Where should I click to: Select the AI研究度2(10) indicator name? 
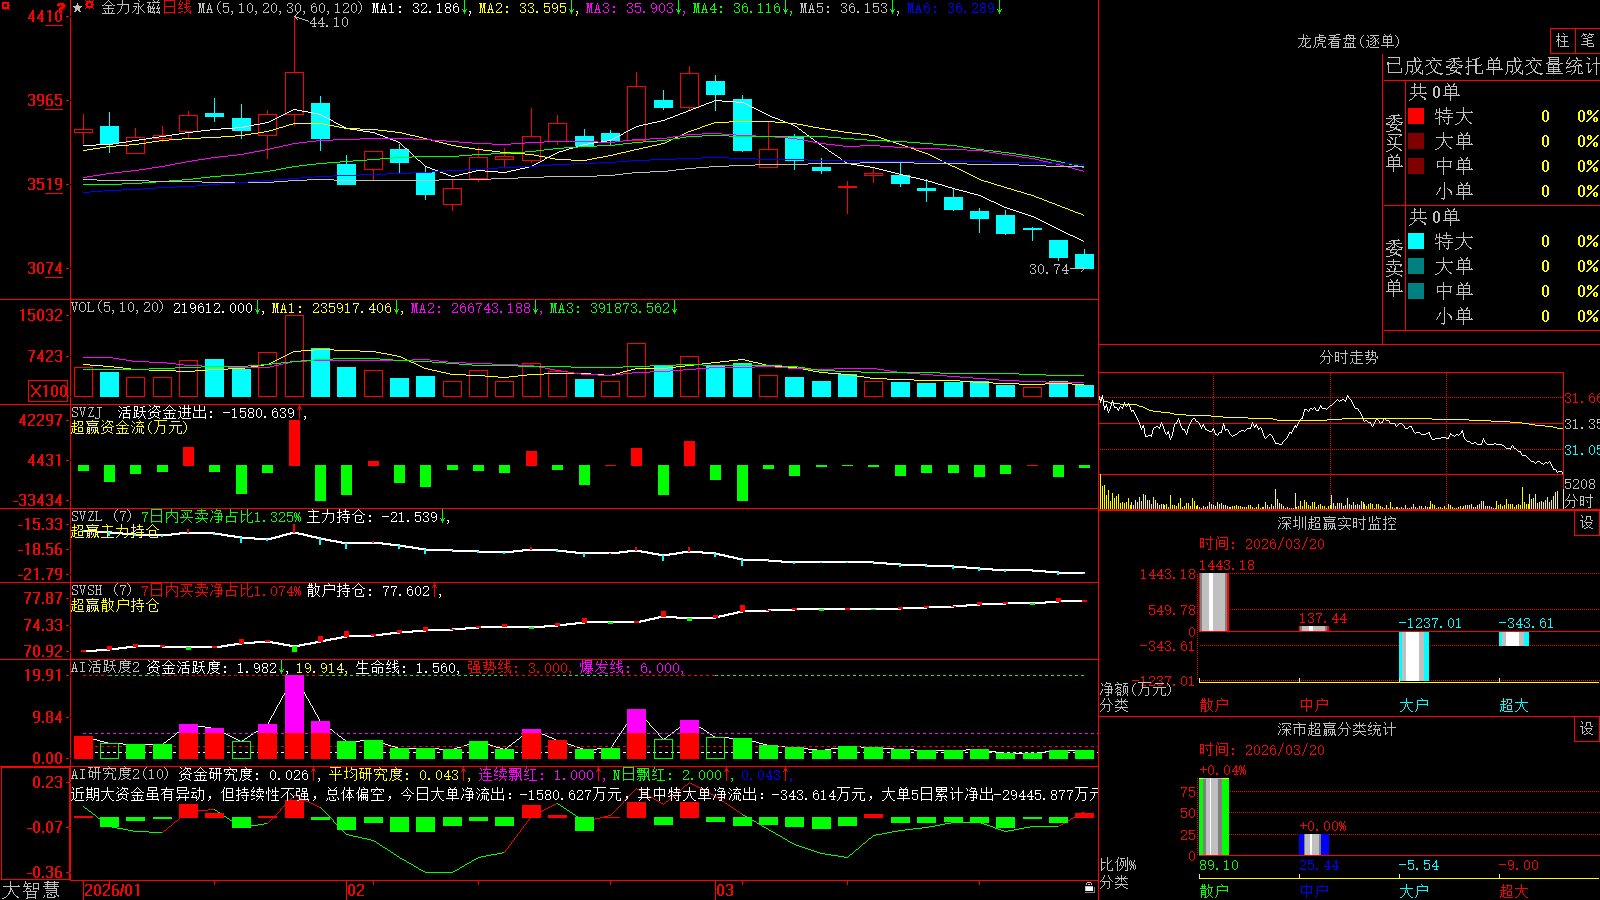120,774
